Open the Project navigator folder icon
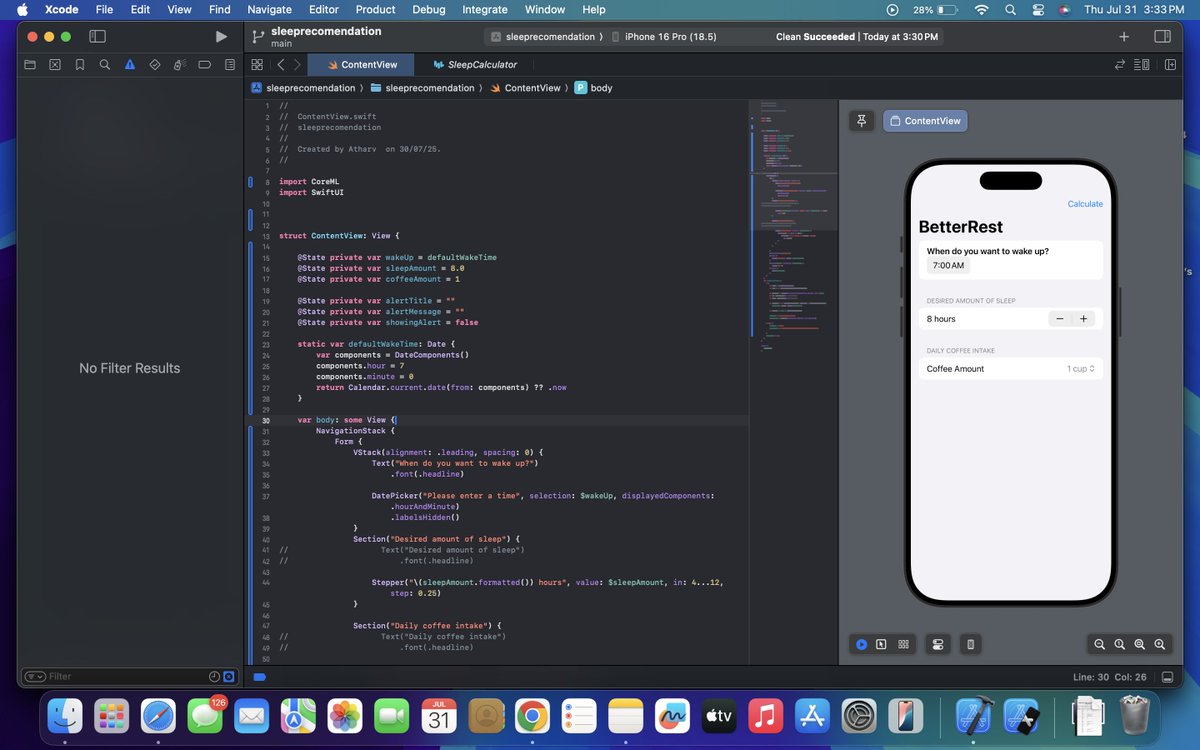 30,64
